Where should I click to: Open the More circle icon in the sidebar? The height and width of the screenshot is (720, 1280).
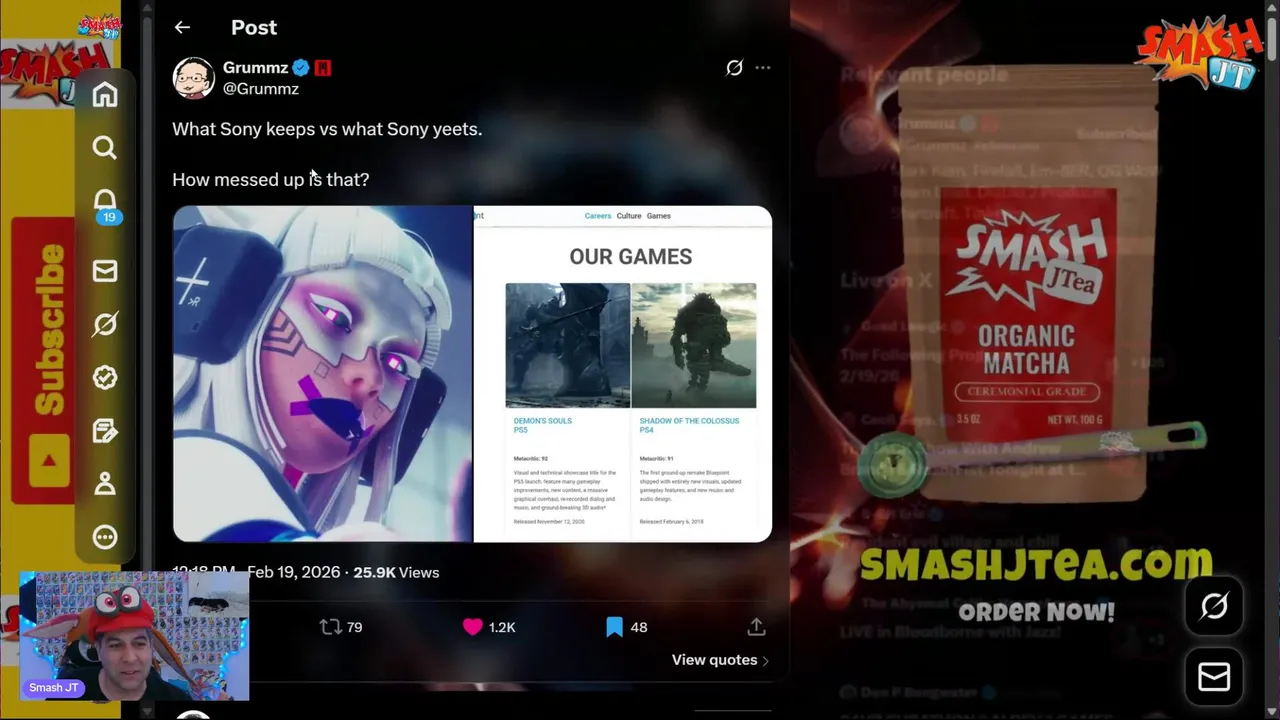(105, 537)
